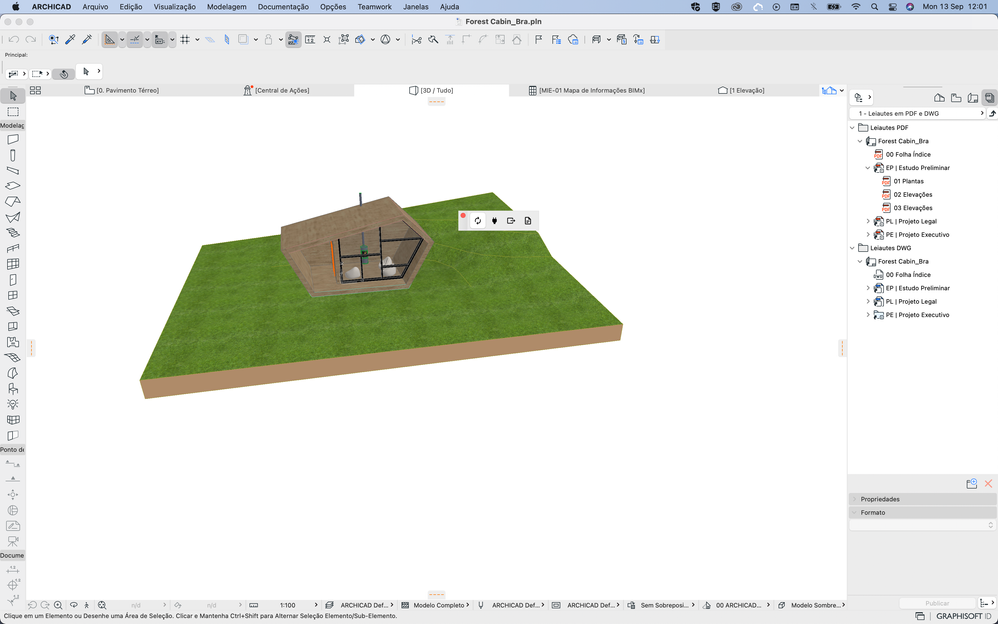The height and width of the screenshot is (624, 998).
Task: Select the Wall tool in the toolbox
Action: coord(13,139)
